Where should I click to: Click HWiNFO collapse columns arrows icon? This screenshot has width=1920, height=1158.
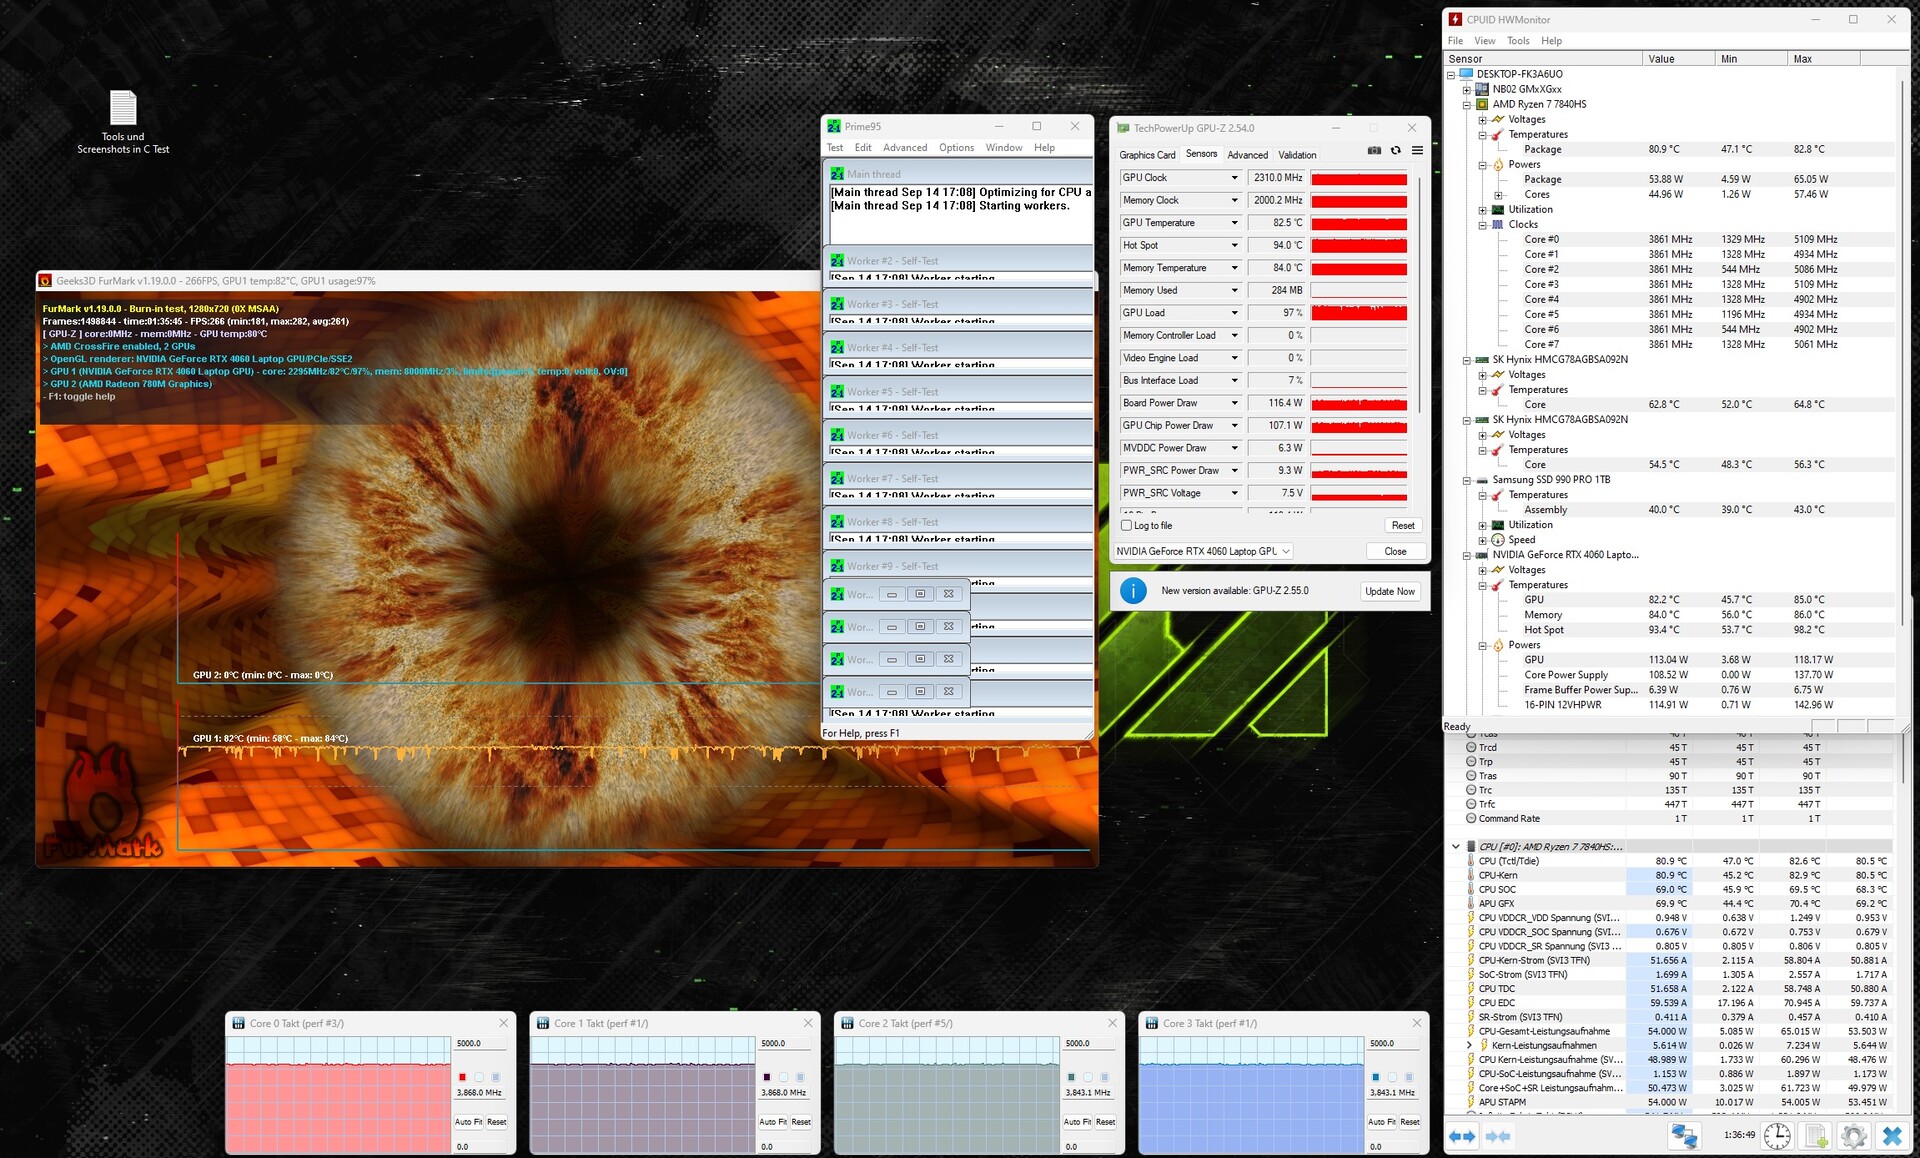(1498, 1136)
